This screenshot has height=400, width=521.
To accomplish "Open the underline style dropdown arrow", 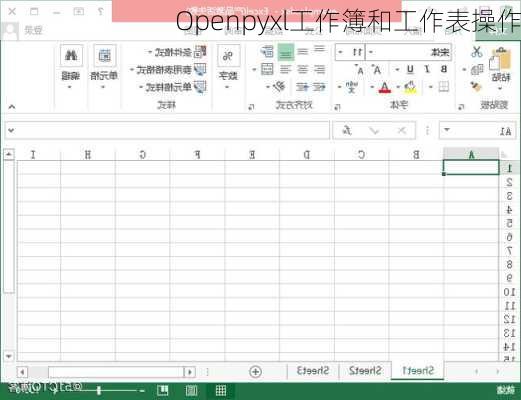I will click(397, 70).
